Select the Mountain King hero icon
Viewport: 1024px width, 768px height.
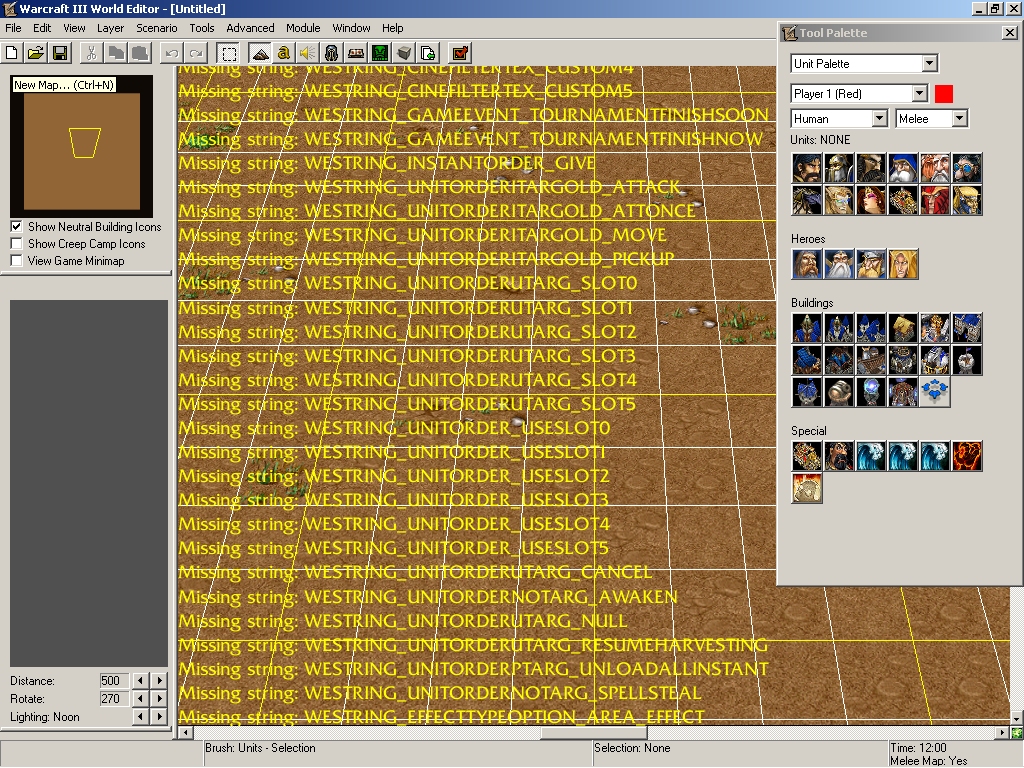(871, 264)
